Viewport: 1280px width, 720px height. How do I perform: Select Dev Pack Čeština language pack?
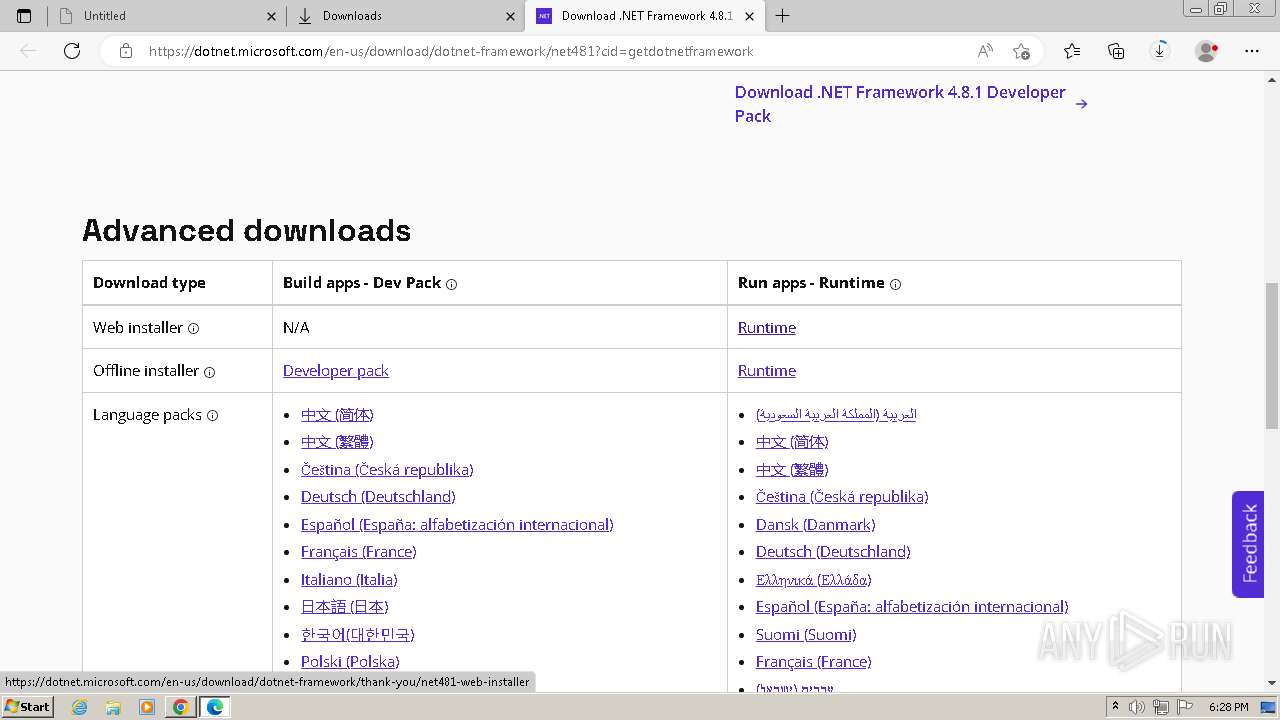click(x=387, y=469)
